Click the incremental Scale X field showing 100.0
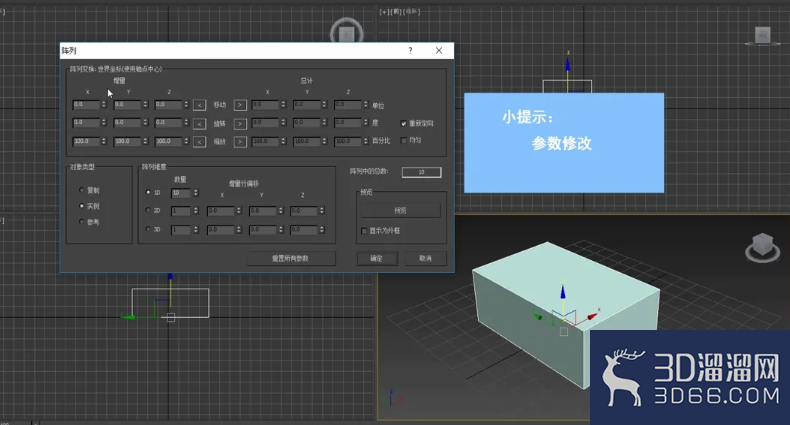 coord(86,141)
